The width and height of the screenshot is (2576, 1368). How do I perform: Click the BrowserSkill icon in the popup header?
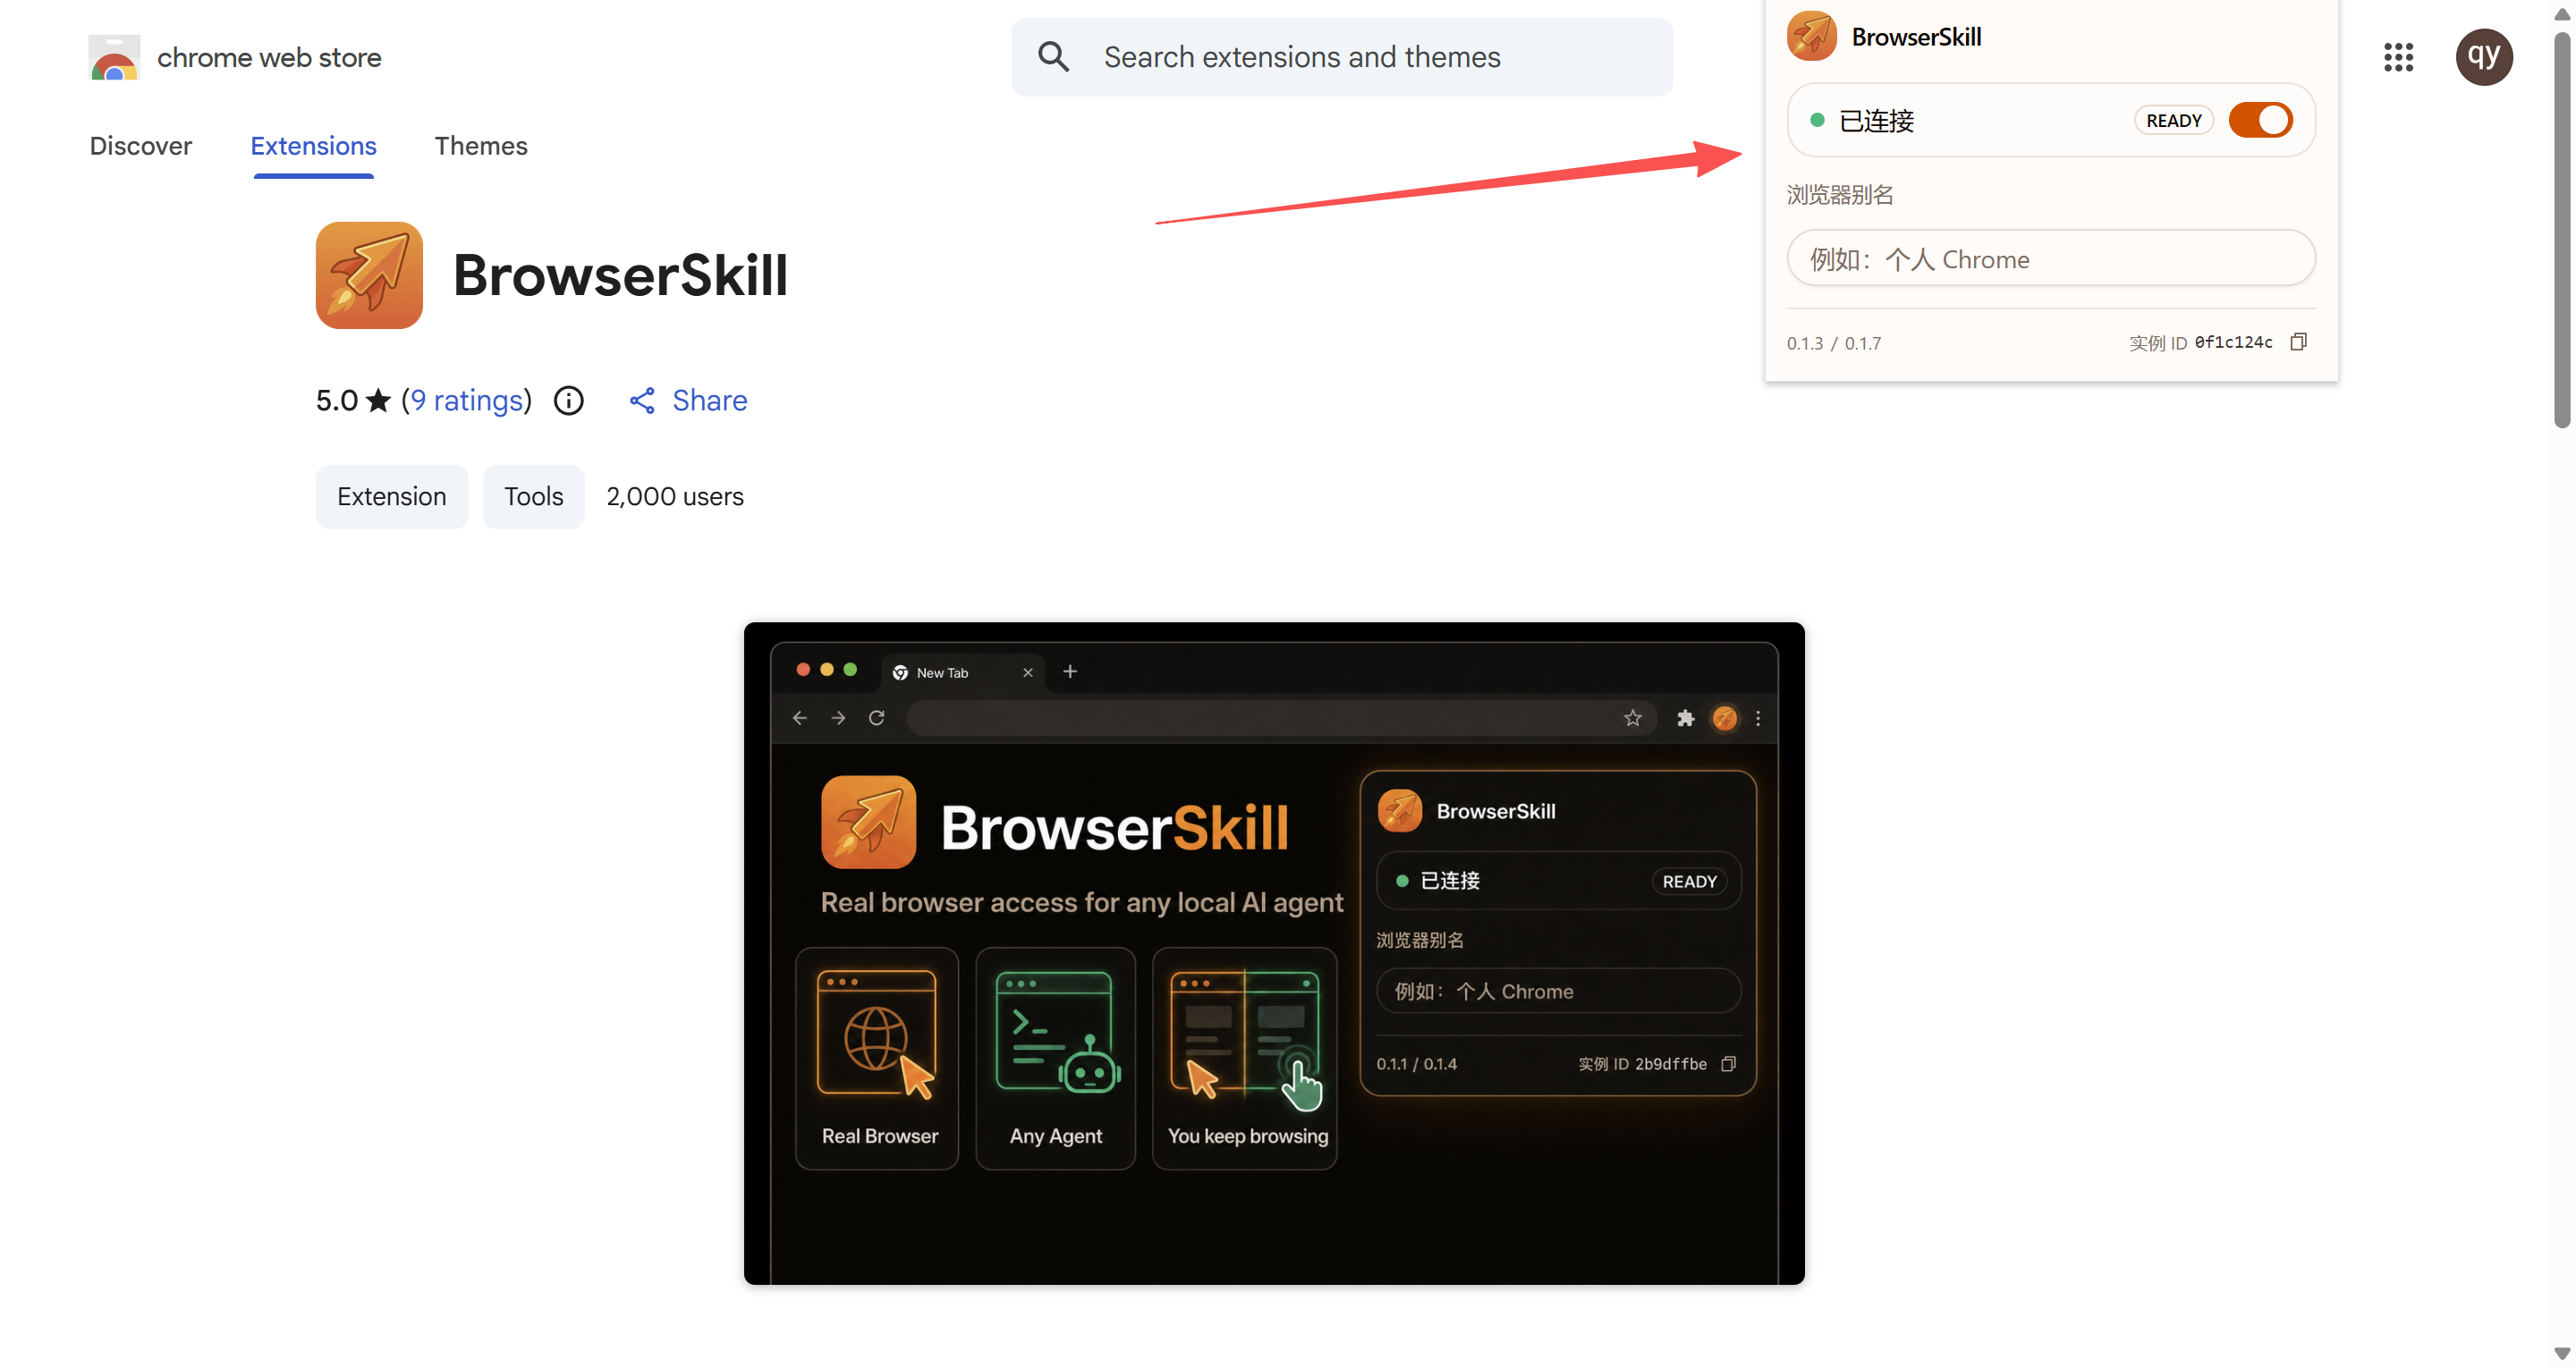1811,37
